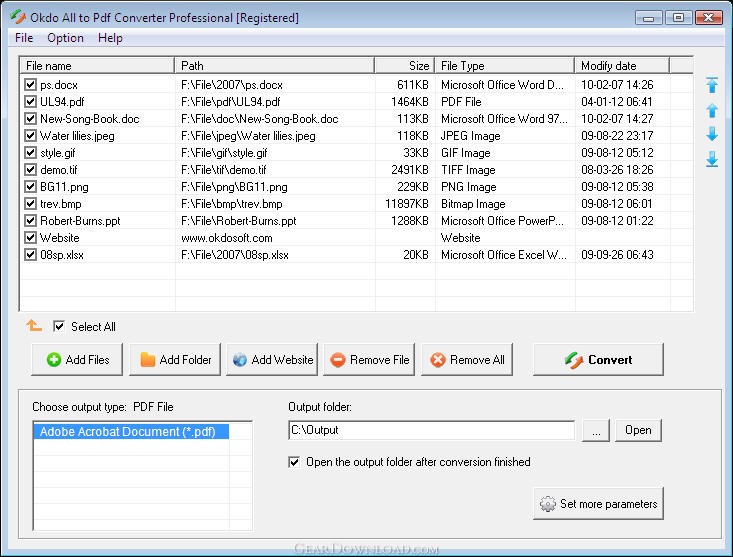Move selected file down one row arrow
The width and height of the screenshot is (733, 557).
pos(712,134)
